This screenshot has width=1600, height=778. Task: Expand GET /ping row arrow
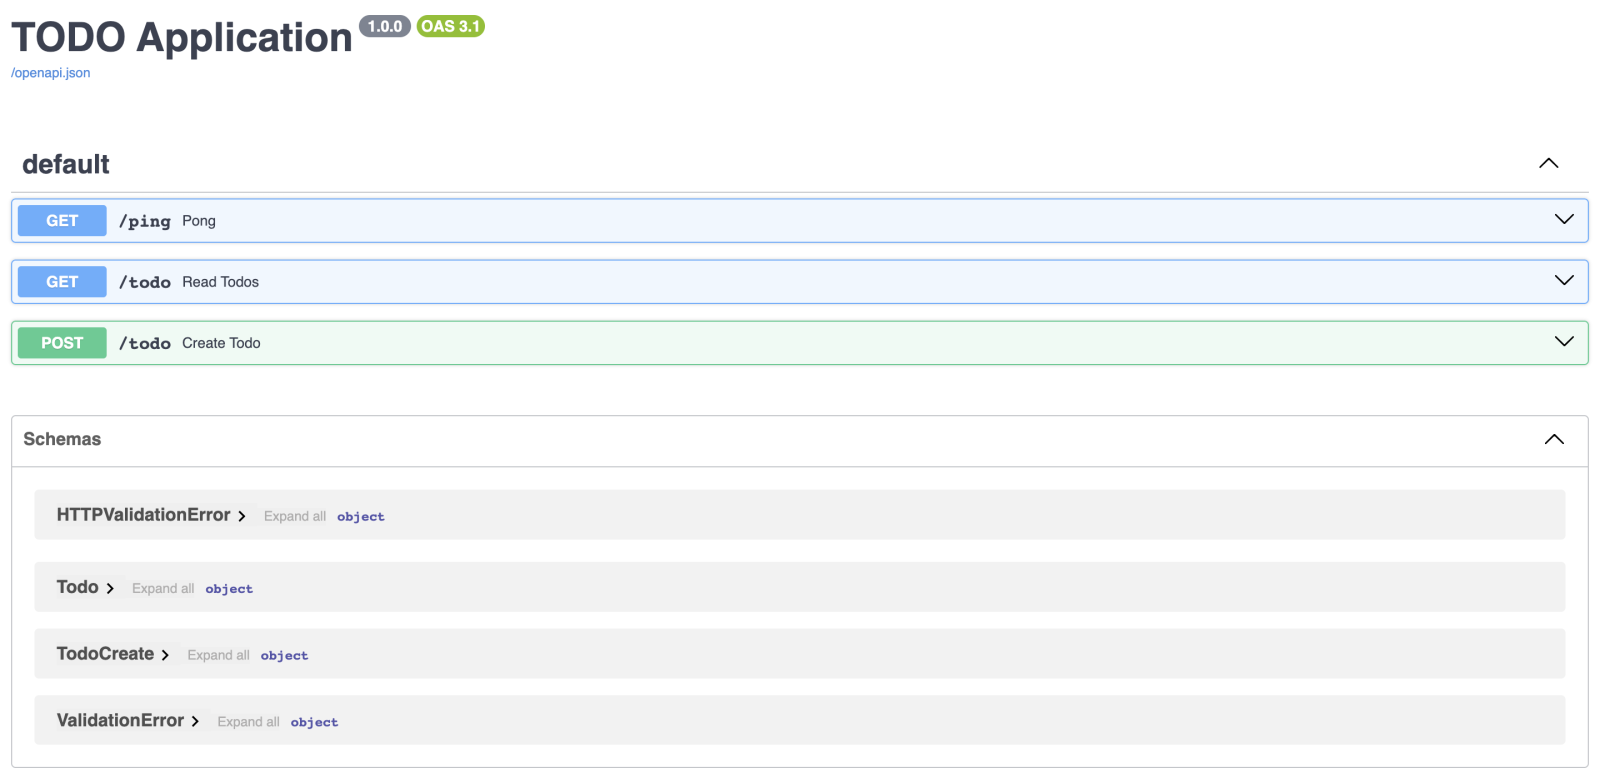[x=1564, y=220]
